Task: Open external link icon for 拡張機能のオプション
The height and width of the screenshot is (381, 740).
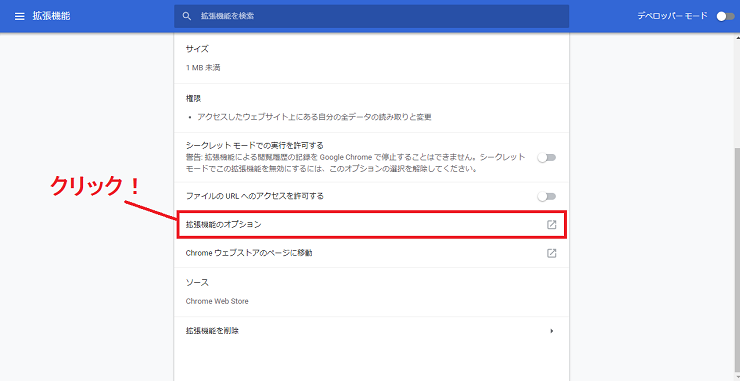Action: click(551, 225)
